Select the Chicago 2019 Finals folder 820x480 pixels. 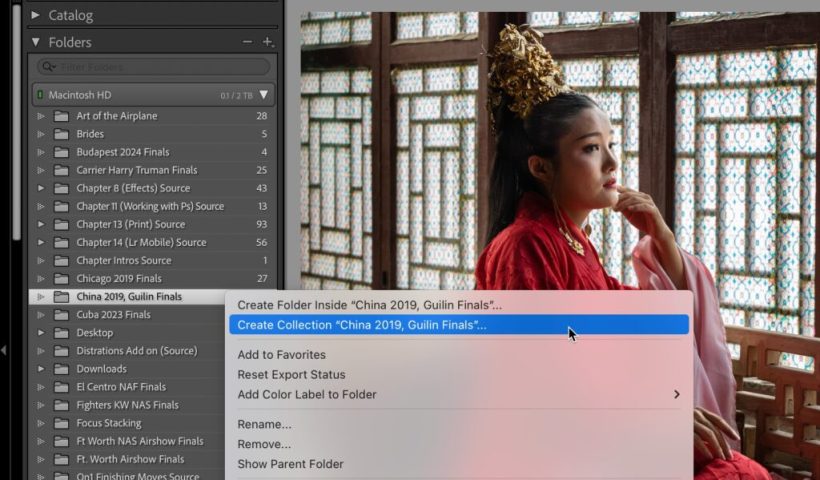pos(119,279)
